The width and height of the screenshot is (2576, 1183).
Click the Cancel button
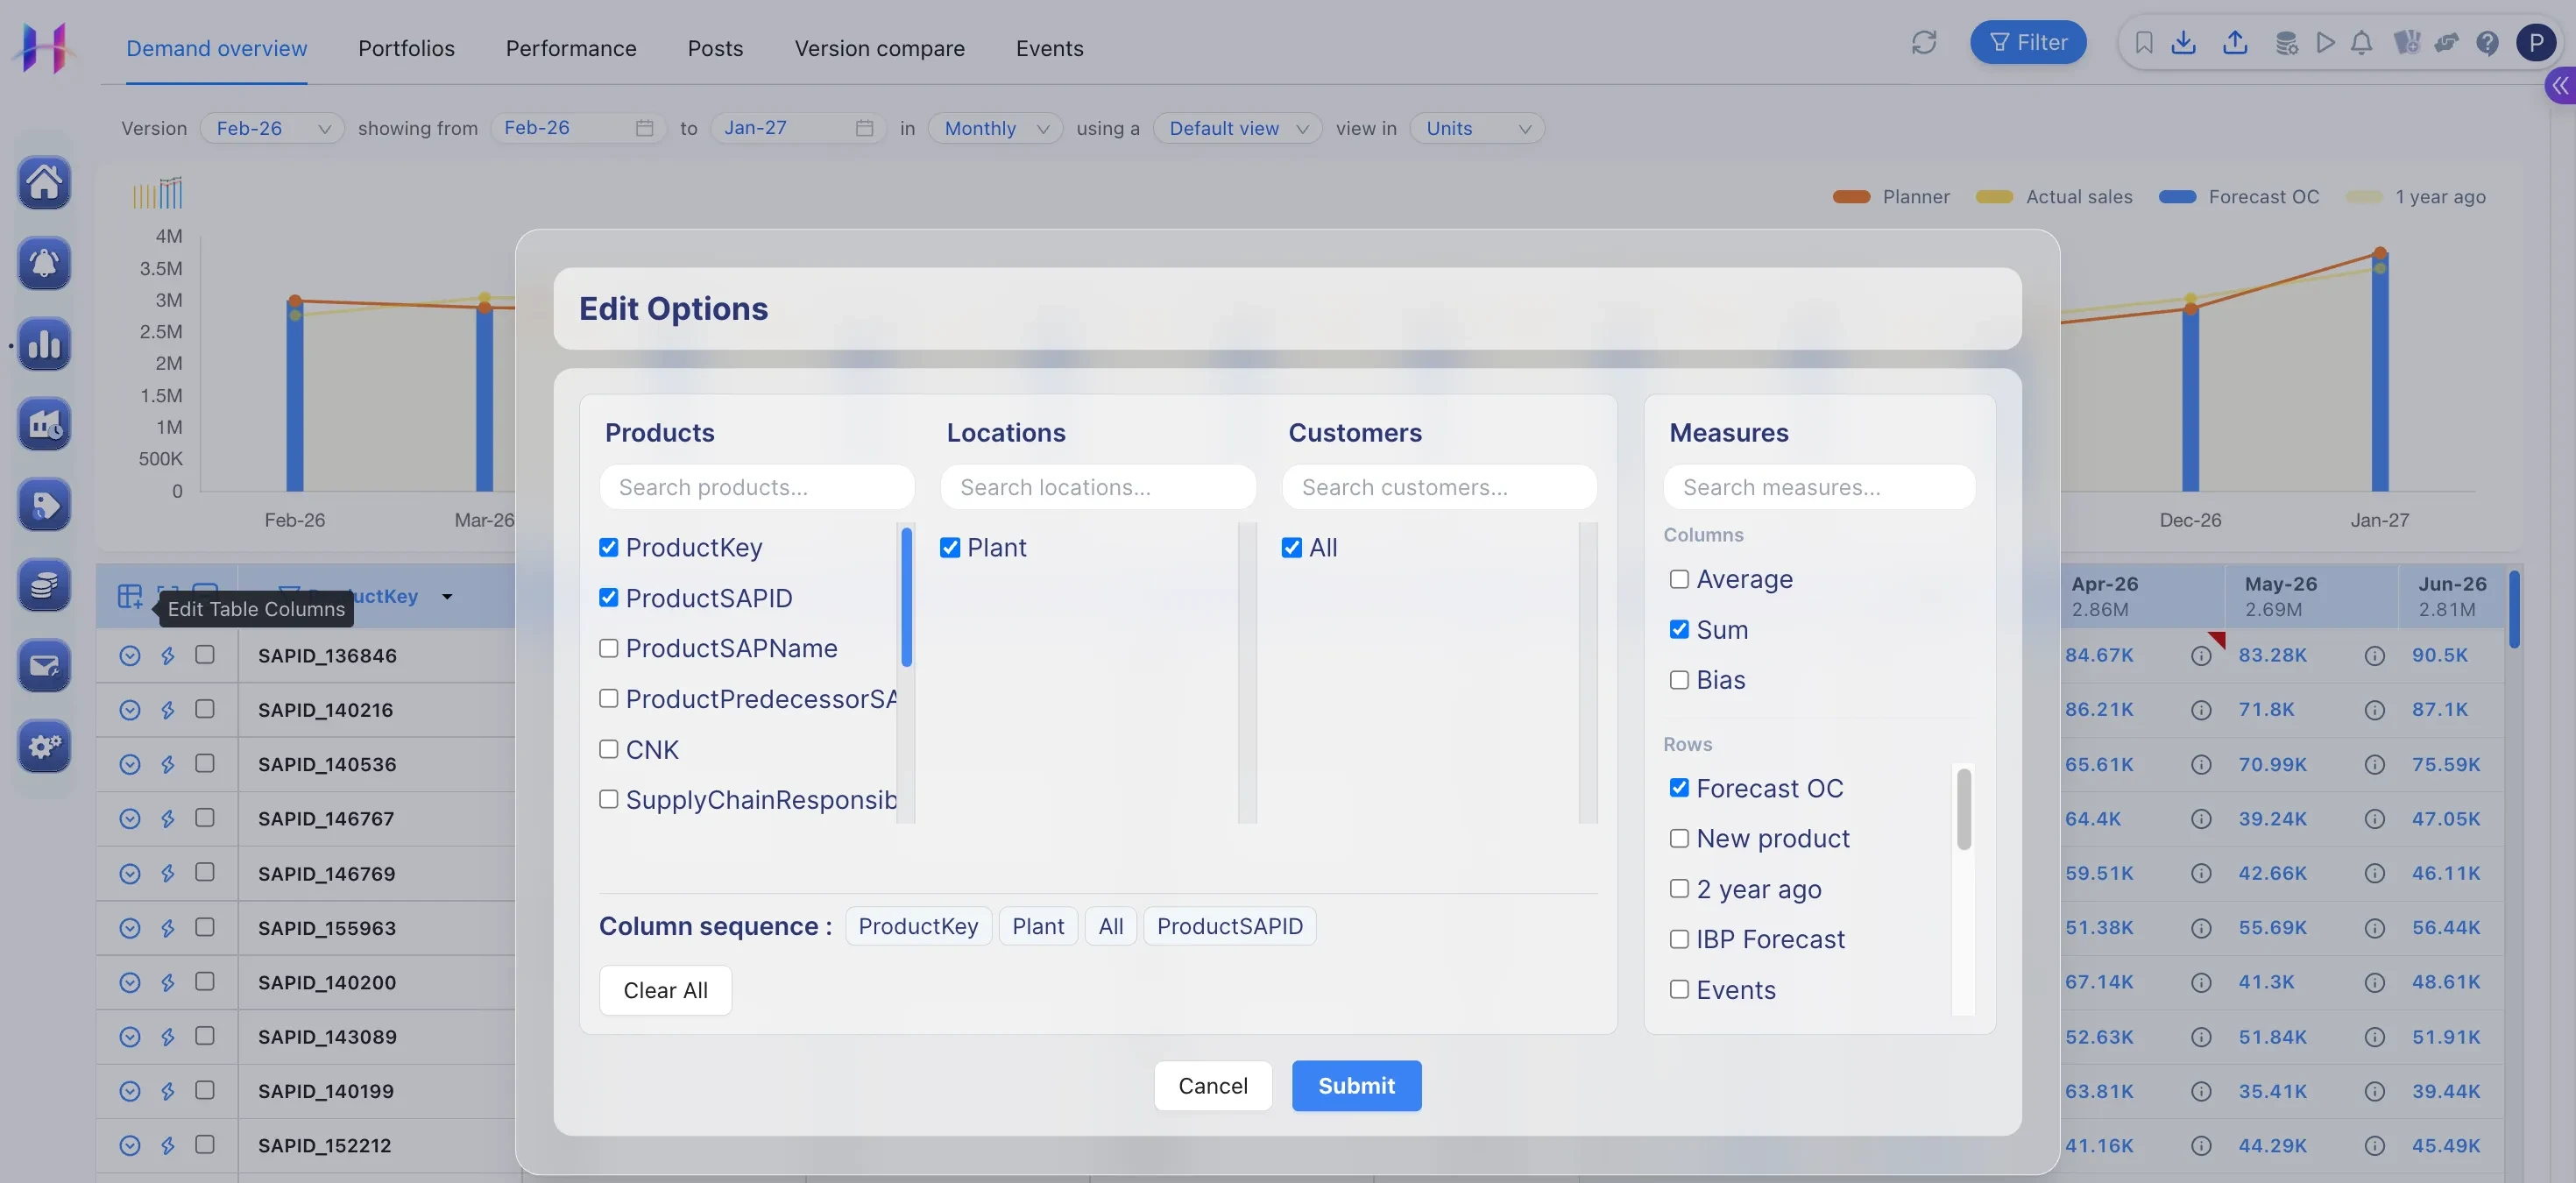pos(1213,1086)
